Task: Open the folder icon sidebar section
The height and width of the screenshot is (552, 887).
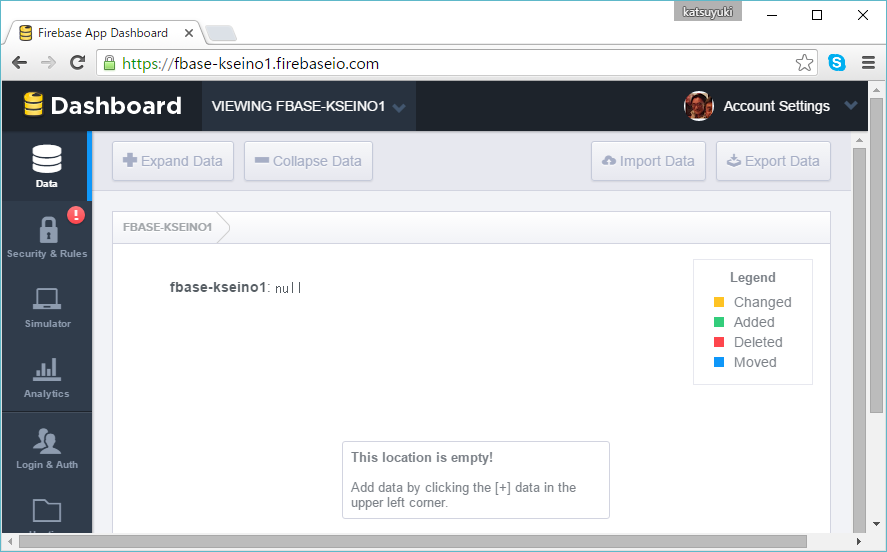Action: [47, 511]
